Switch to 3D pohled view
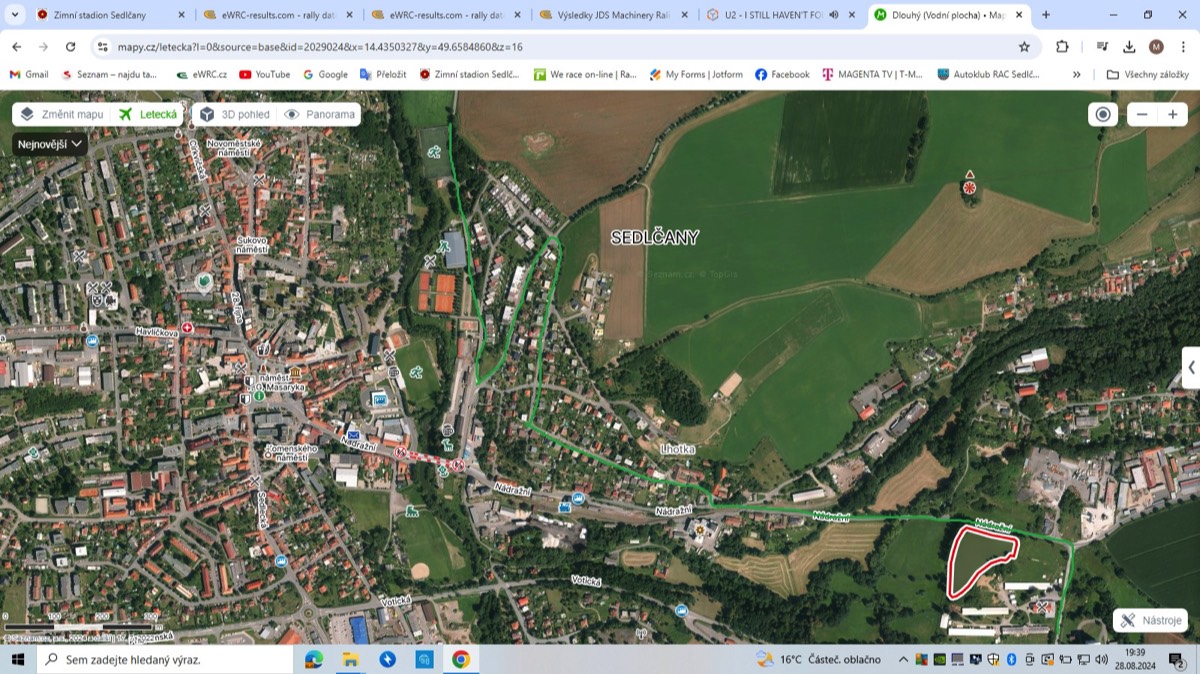 (x=235, y=114)
